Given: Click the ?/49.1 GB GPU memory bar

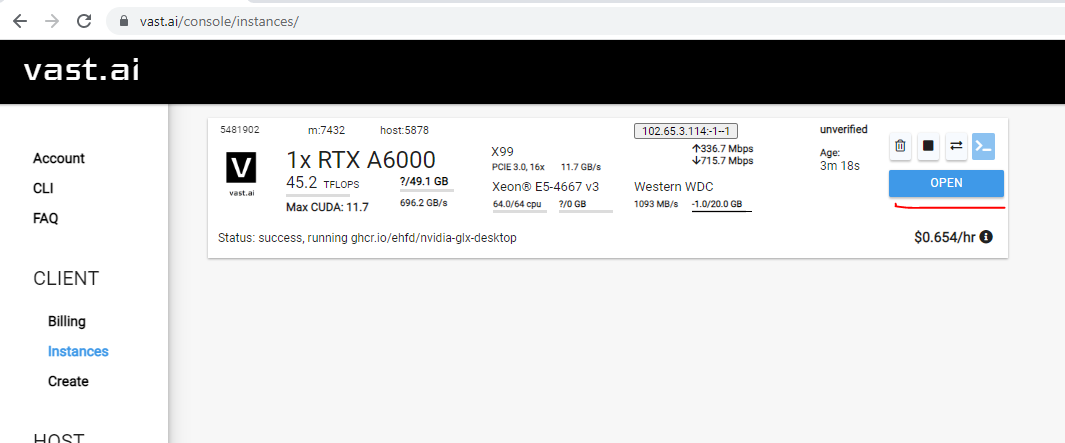Looking at the screenshot, I should click(427, 184).
